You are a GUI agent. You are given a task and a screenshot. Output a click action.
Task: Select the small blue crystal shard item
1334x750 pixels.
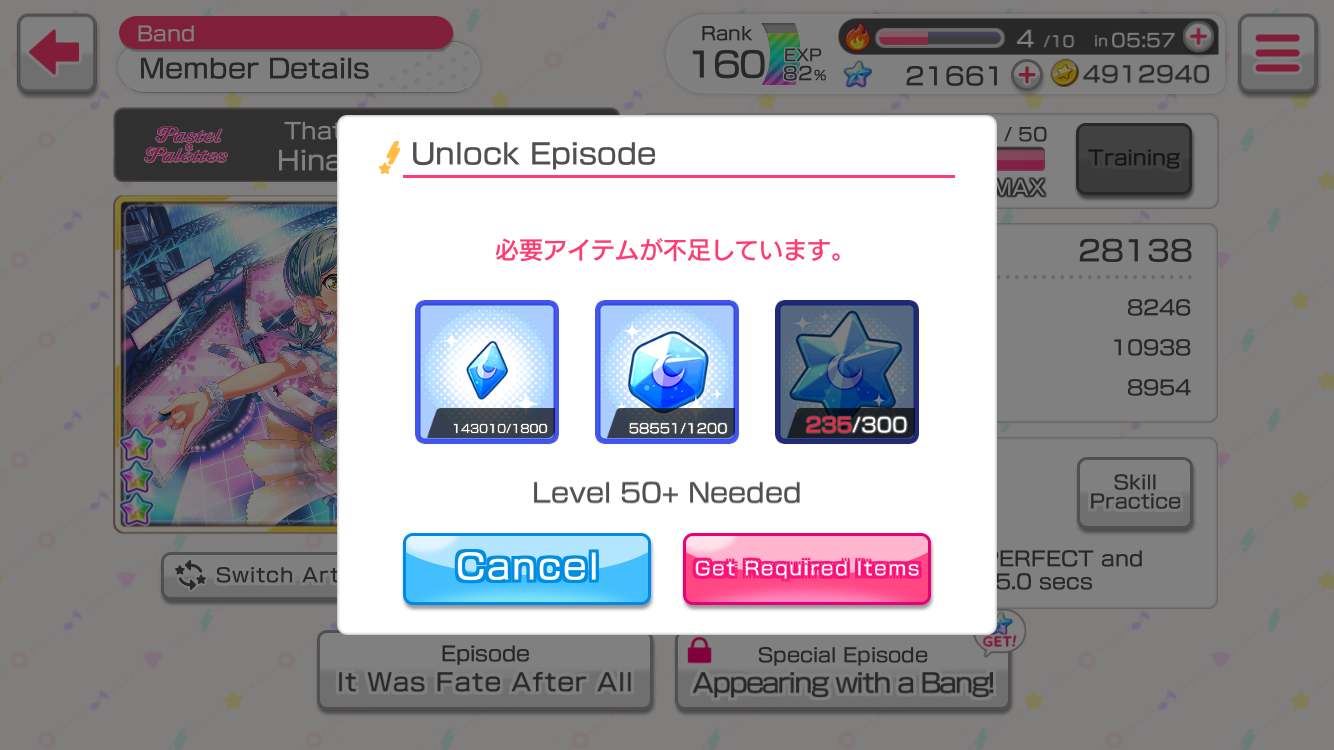tap(487, 372)
